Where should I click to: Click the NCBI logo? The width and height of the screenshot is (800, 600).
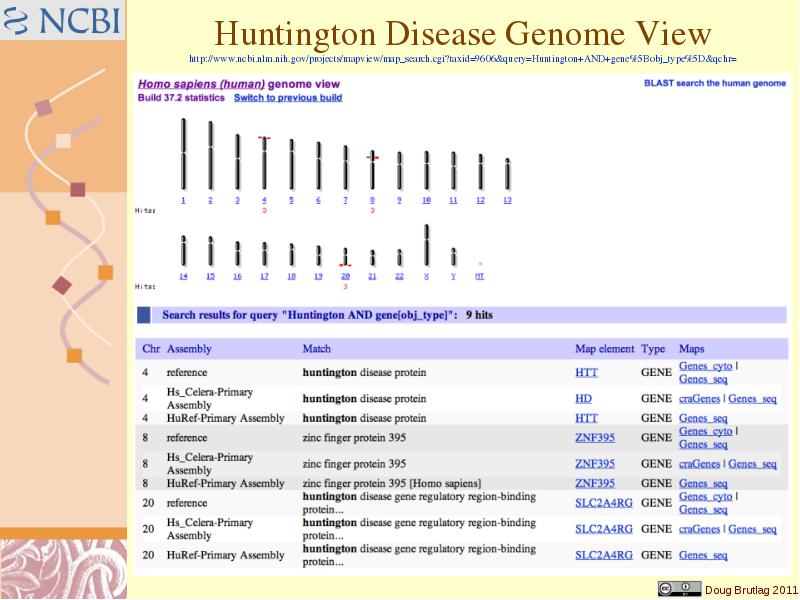[62, 19]
